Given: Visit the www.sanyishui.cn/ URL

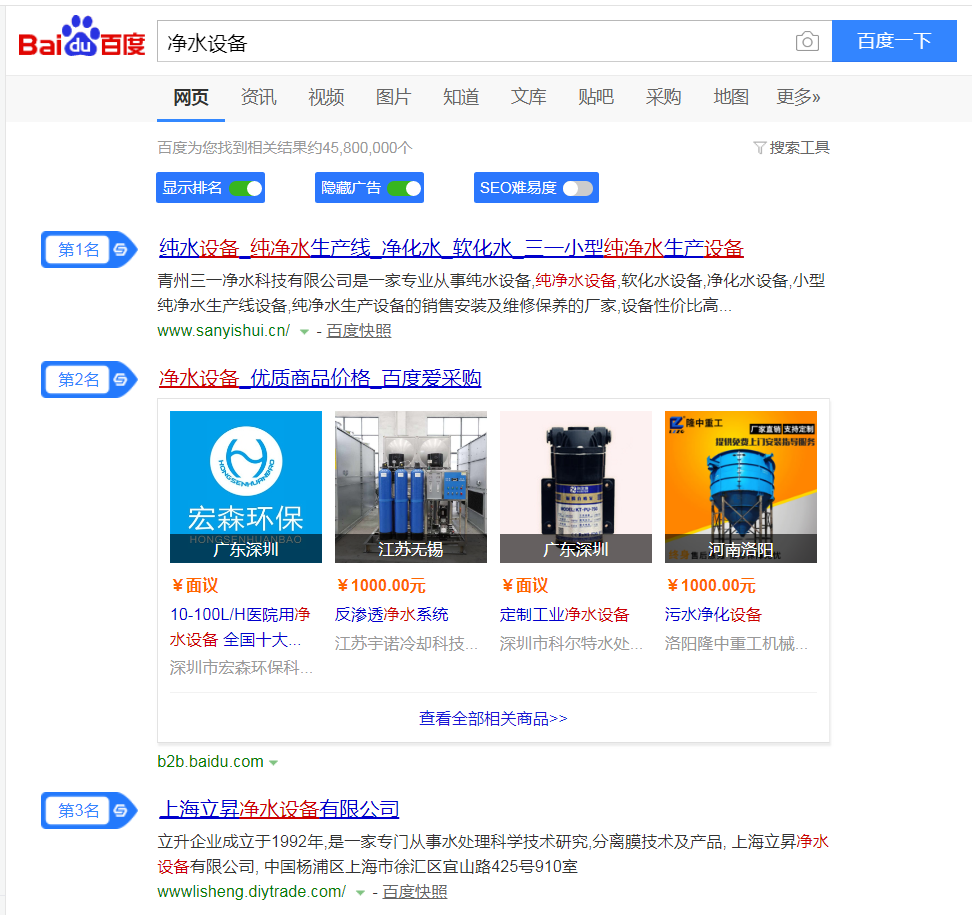Looking at the screenshot, I should pos(224,331).
